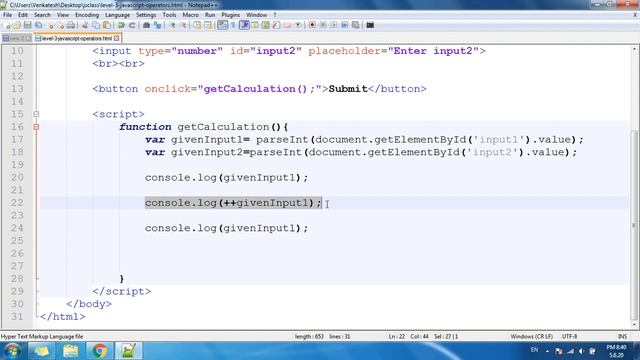Toggle the Word wrap toolbar button
The width and height of the screenshot is (640, 360).
point(222,25)
